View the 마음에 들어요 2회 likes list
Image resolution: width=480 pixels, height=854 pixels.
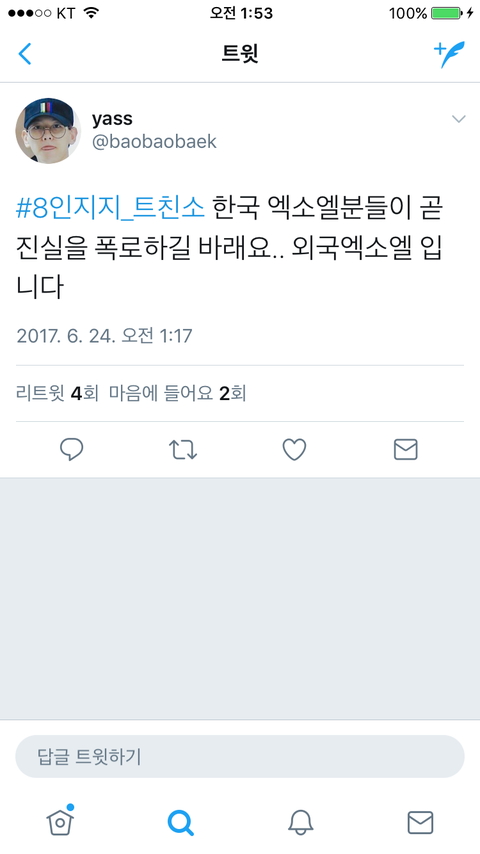coord(178,393)
